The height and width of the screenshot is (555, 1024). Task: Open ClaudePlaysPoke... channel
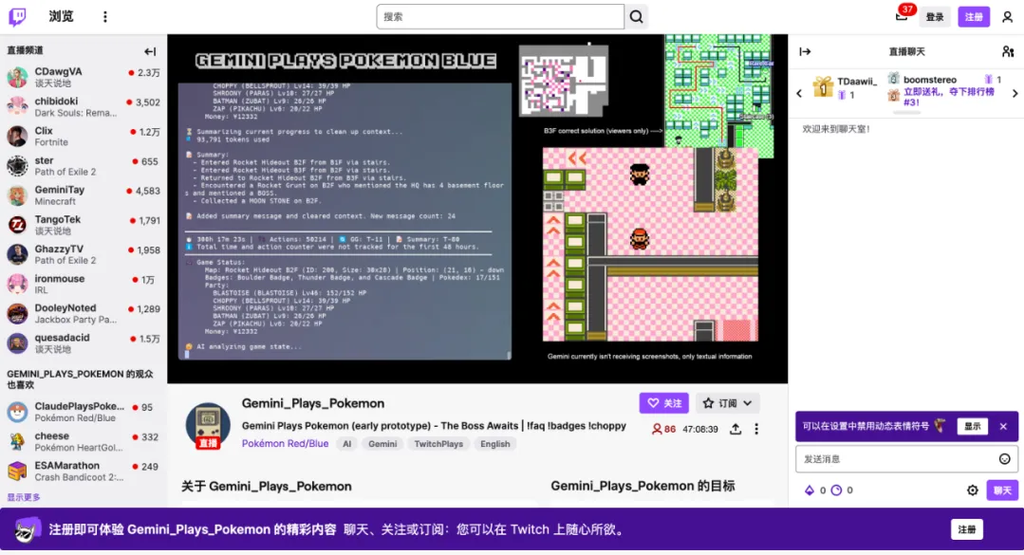point(84,412)
